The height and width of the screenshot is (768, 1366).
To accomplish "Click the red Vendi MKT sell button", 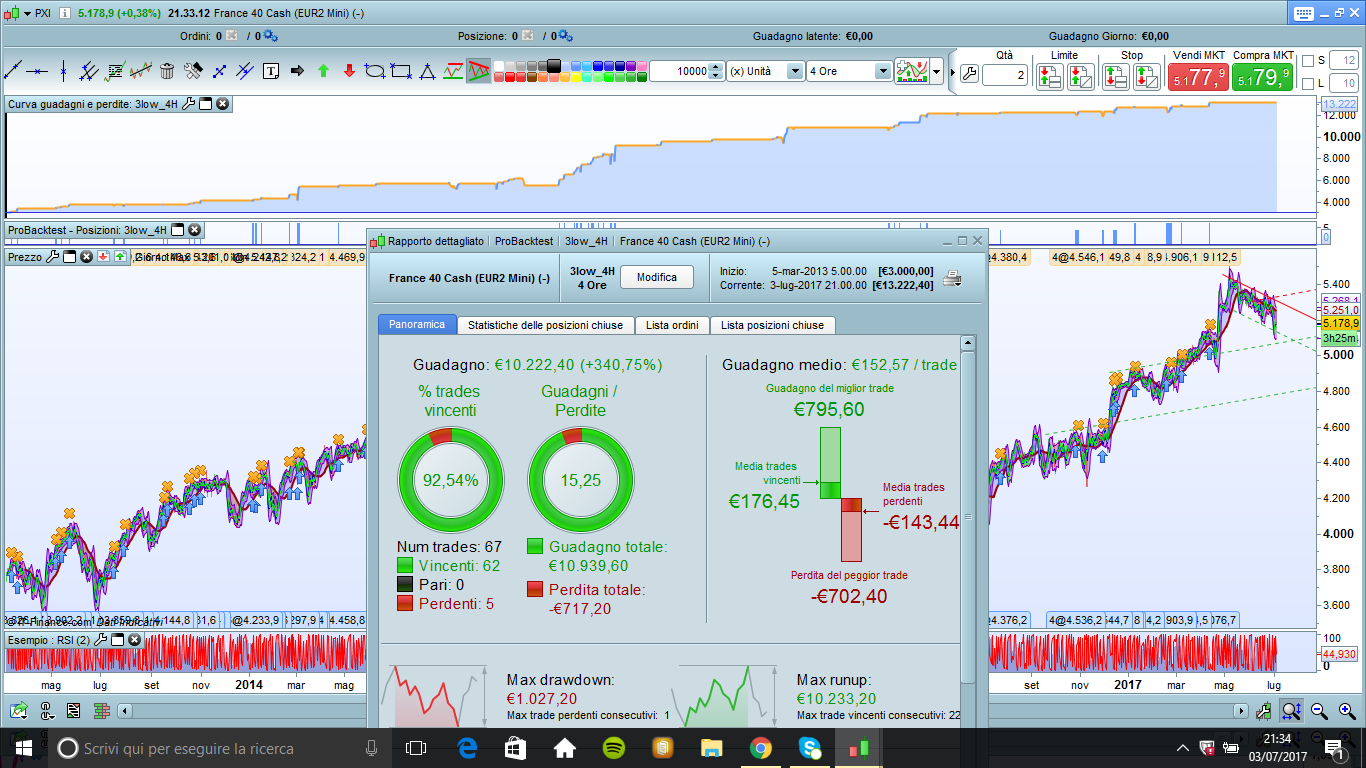I will (x=1197, y=76).
